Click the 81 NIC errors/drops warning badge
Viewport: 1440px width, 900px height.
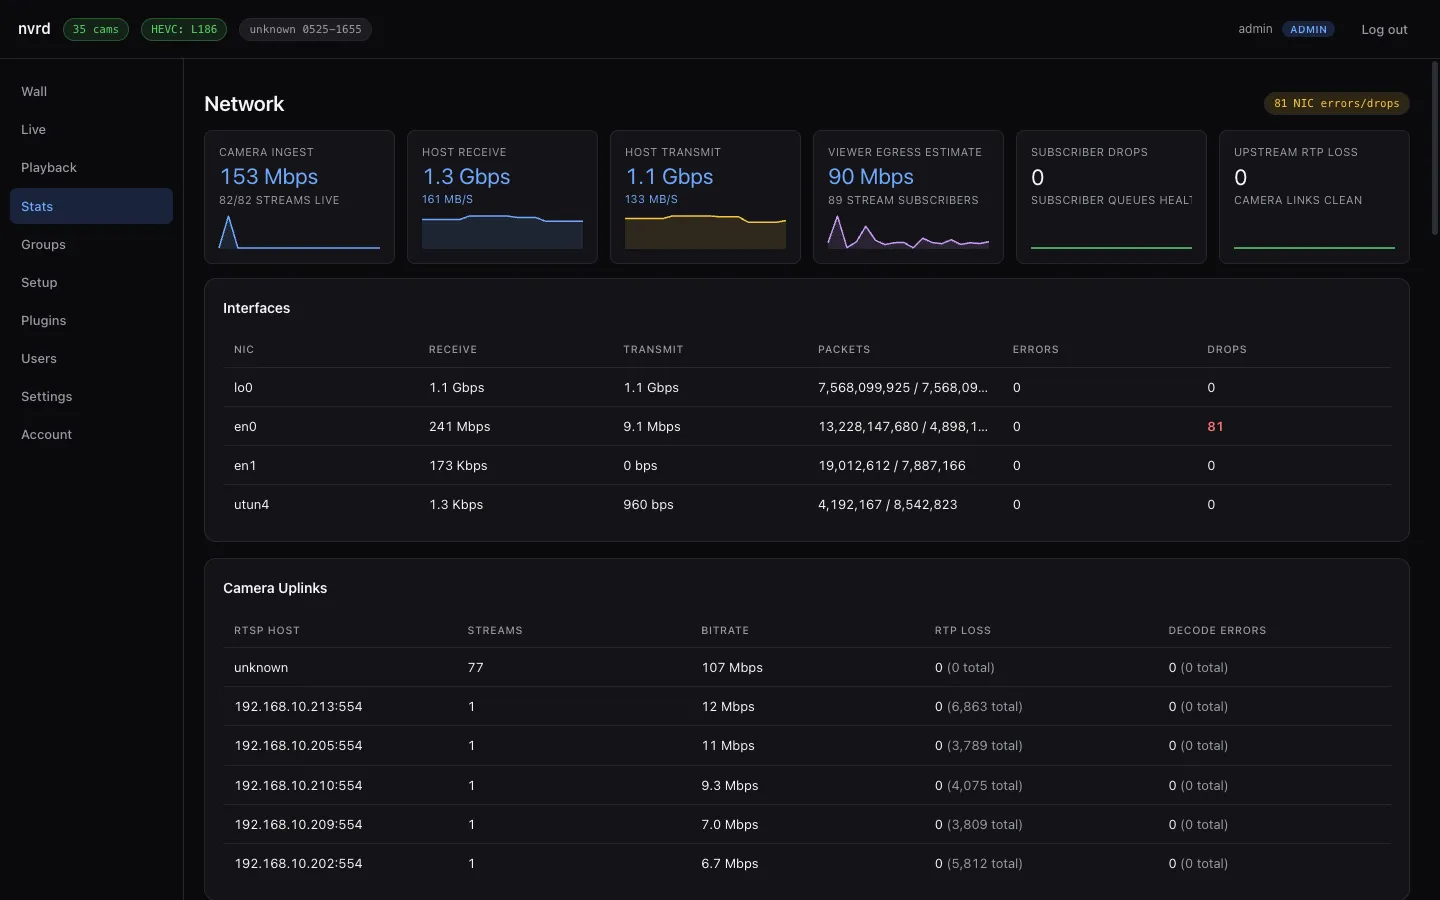1337,103
